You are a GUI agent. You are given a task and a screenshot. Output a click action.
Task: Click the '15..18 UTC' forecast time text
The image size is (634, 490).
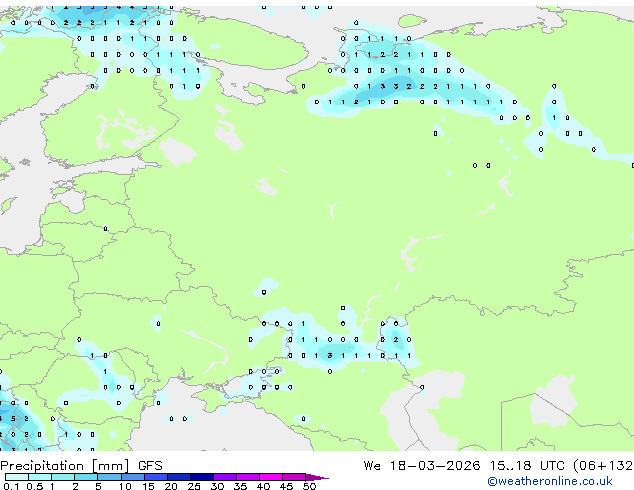point(528,466)
